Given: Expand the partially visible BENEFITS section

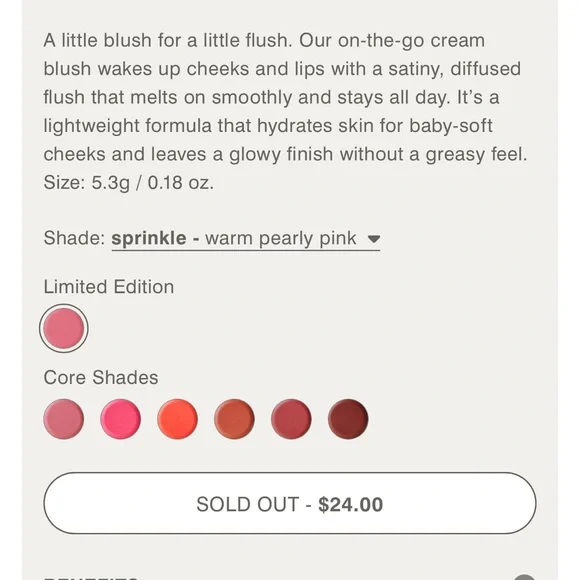Looking at the screenshot, I should [x=290, y=577].
